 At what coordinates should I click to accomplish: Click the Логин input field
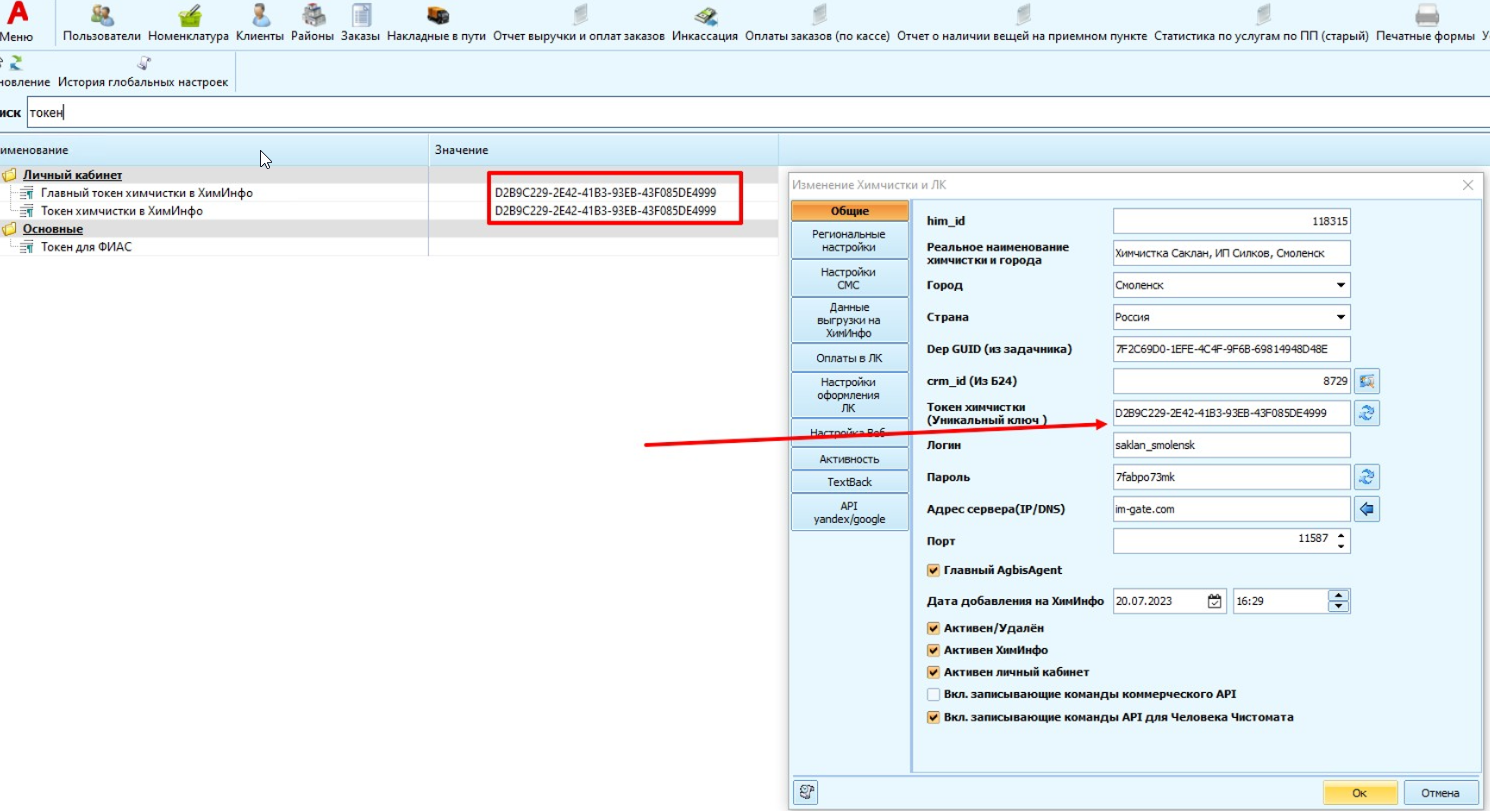click(1231, 445)
